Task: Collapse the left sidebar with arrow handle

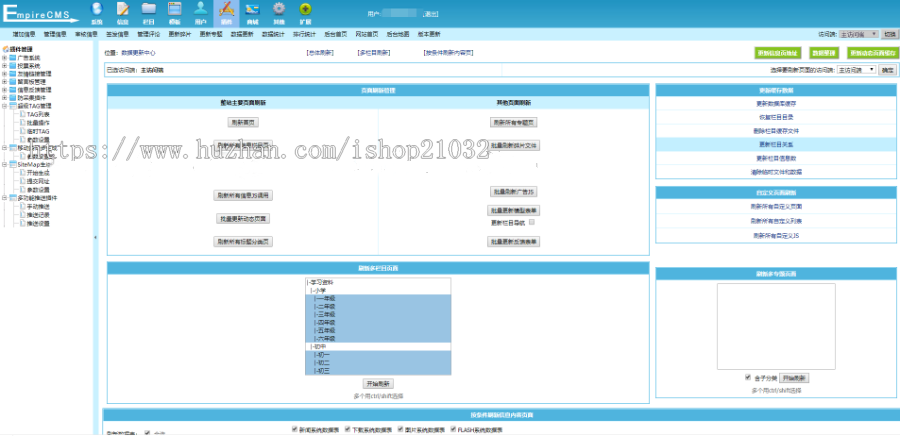Action: (95, 237)
